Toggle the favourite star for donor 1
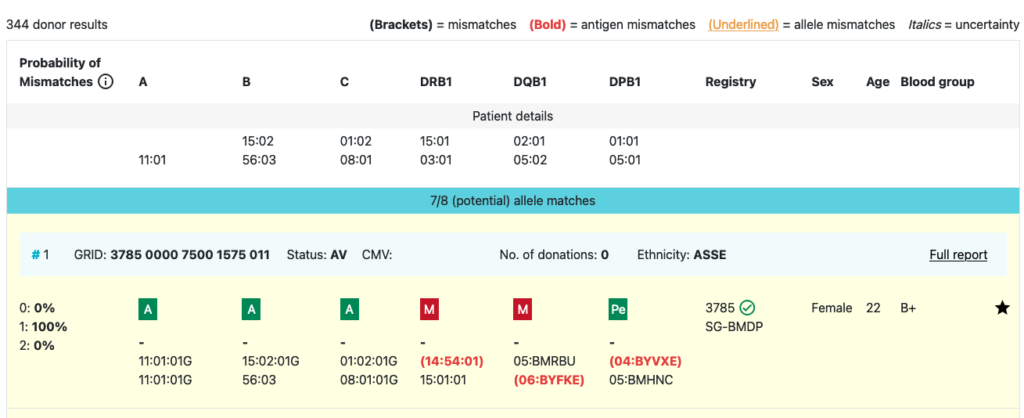 [x=1002, y=308]
